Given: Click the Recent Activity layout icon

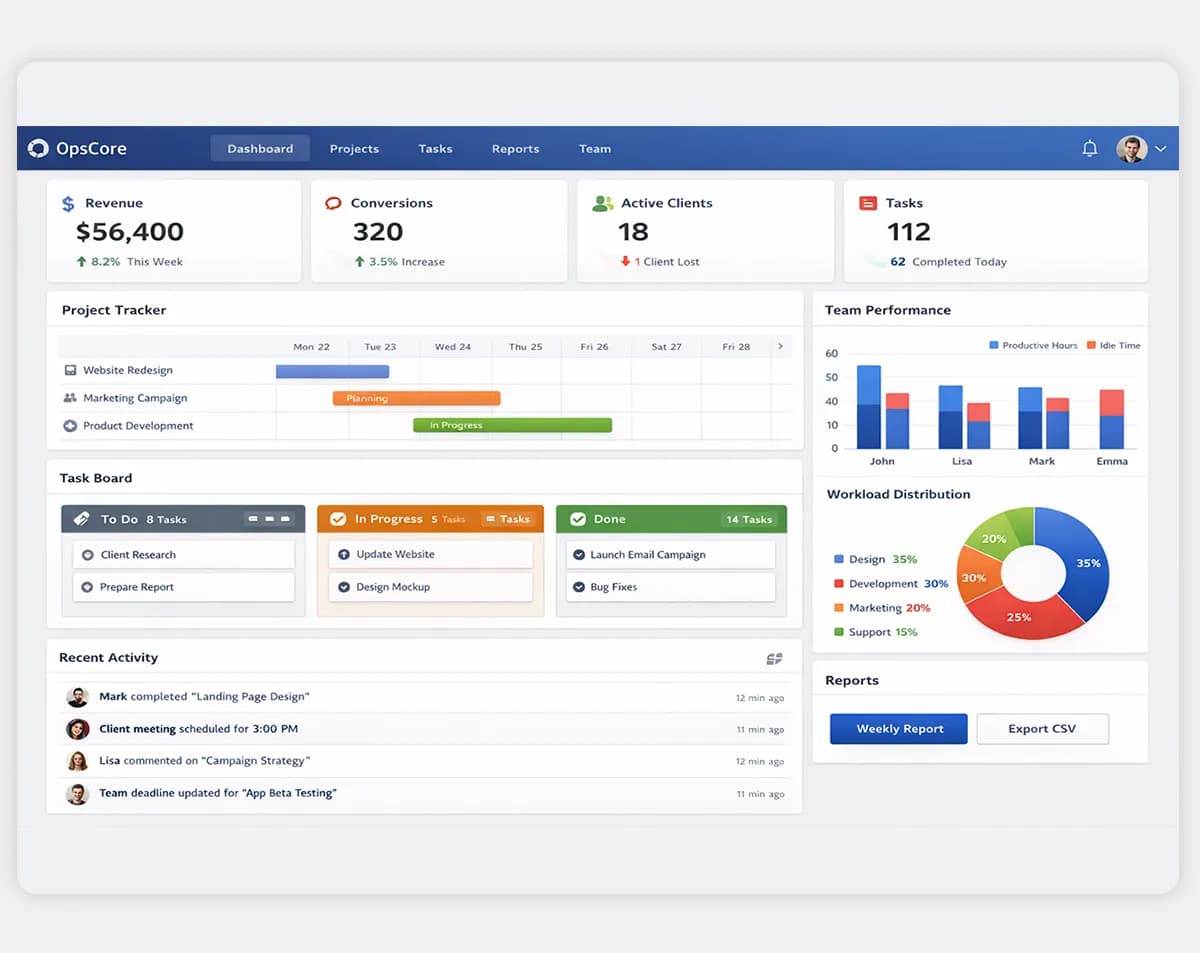Looking at the screenshot, I should pyautogui.click(x=774, y=659).
